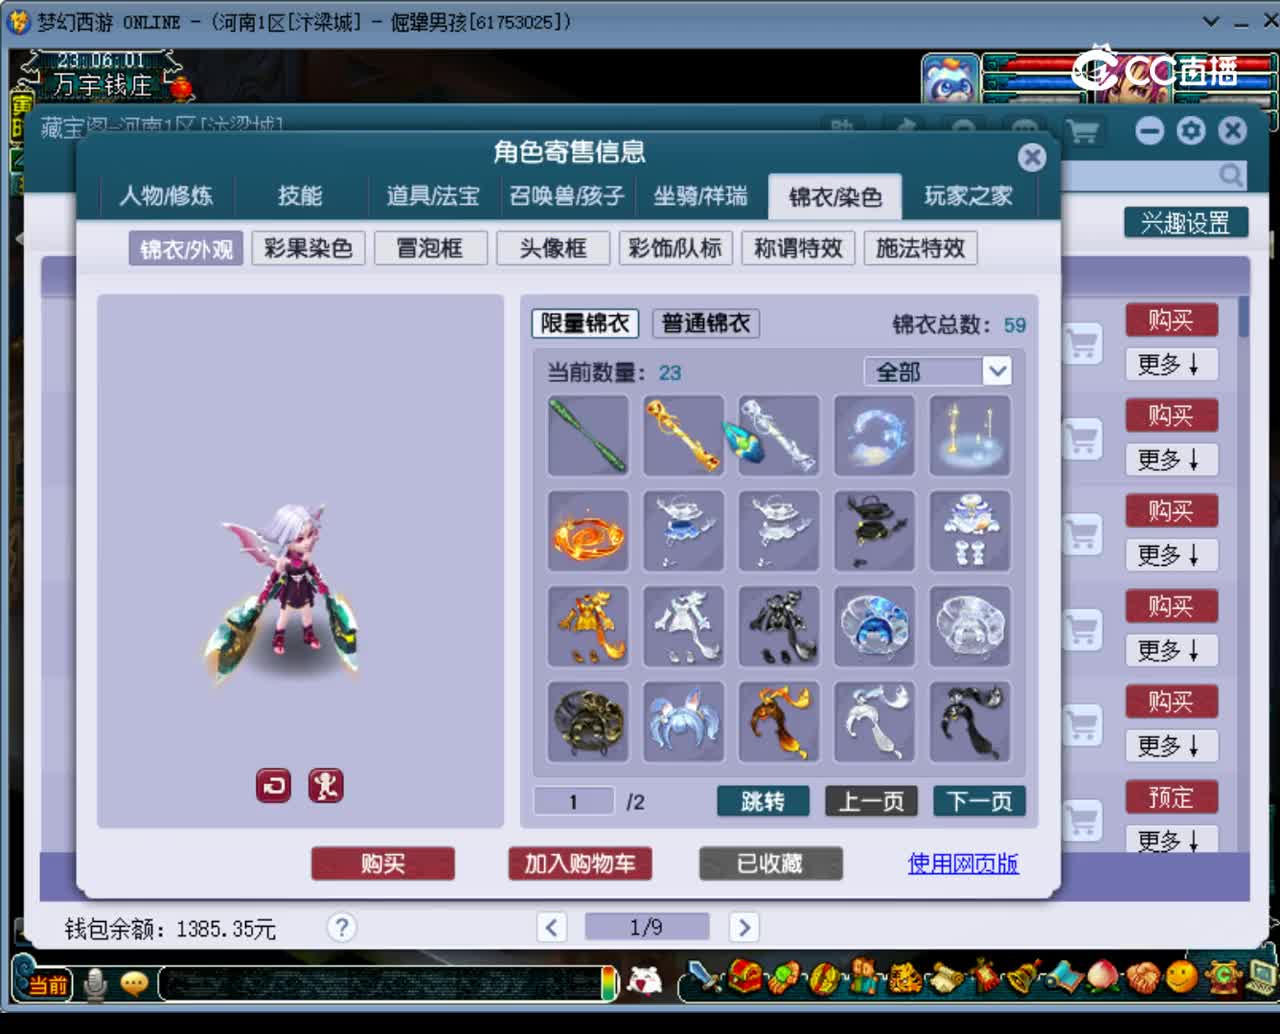Screen dimensions: 1280x1034
Task: Select the 普通锦衣 filter
Action: [x=706, y=323]
